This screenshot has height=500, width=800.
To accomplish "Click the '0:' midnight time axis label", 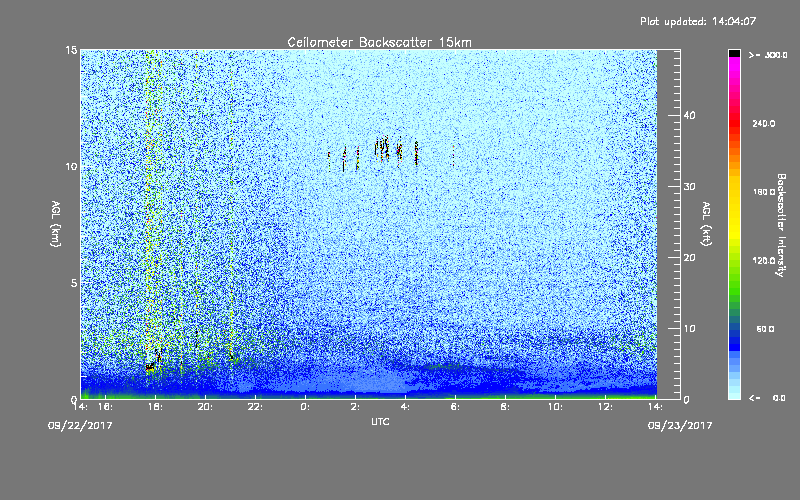I will point(305,407).
